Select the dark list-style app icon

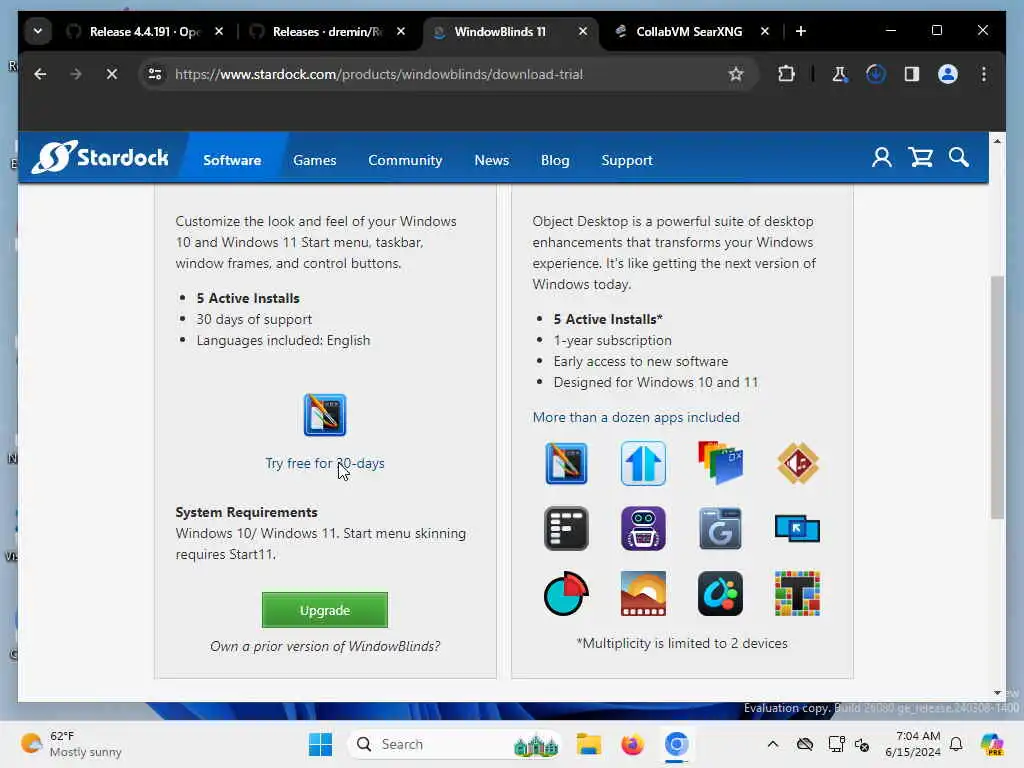566,528
